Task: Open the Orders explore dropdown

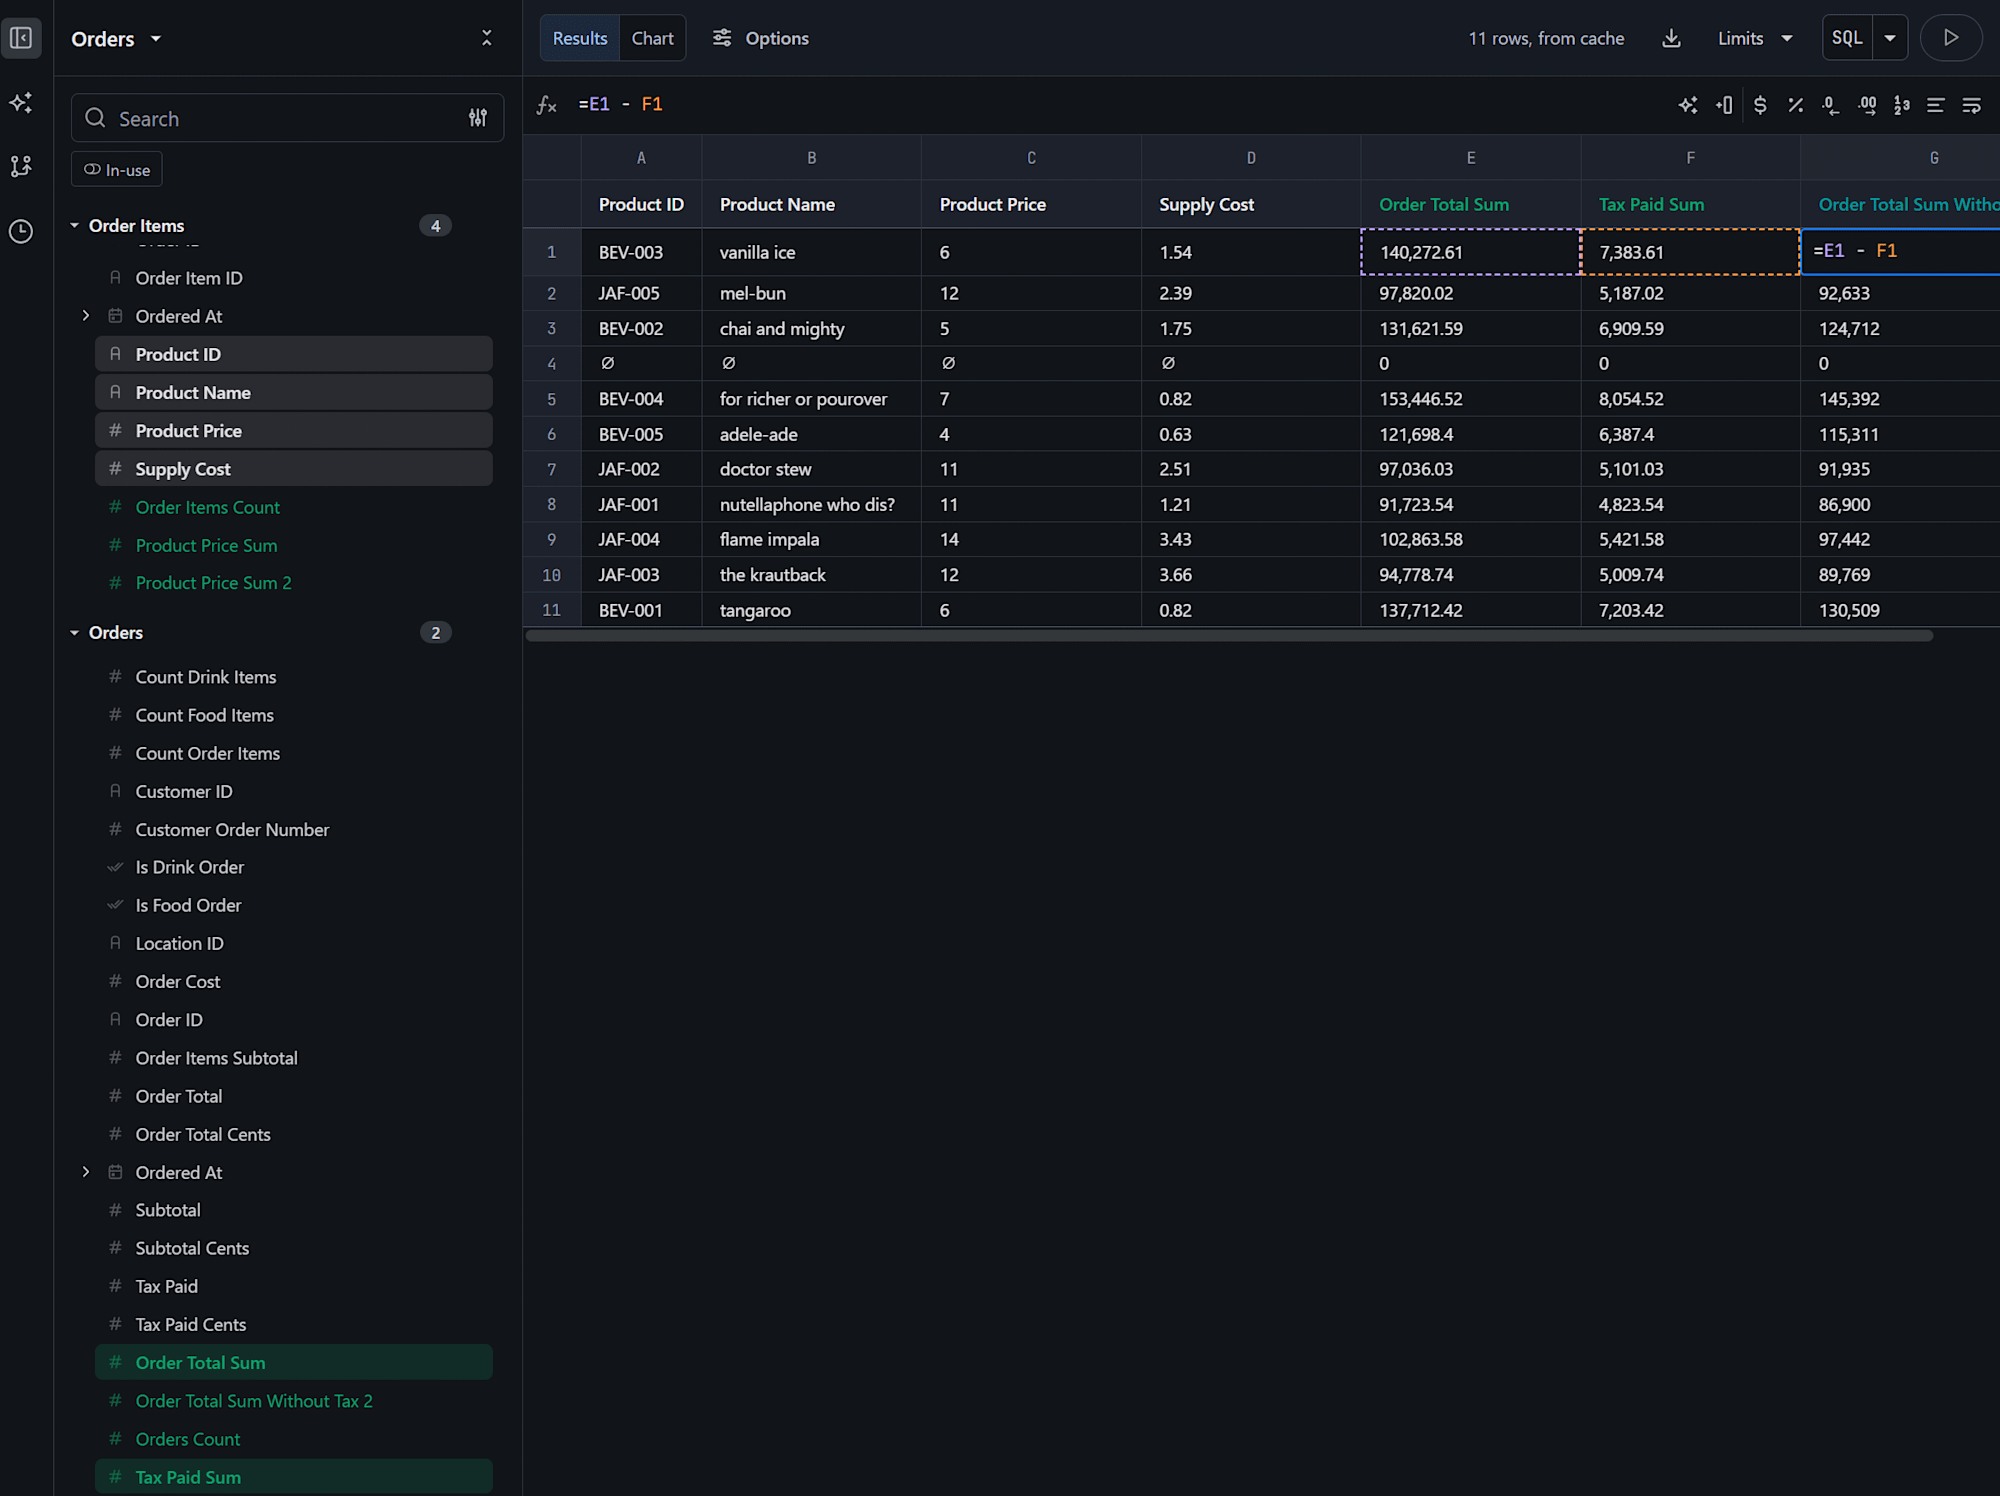Action: pyautogui.click(x=116, y=39)
